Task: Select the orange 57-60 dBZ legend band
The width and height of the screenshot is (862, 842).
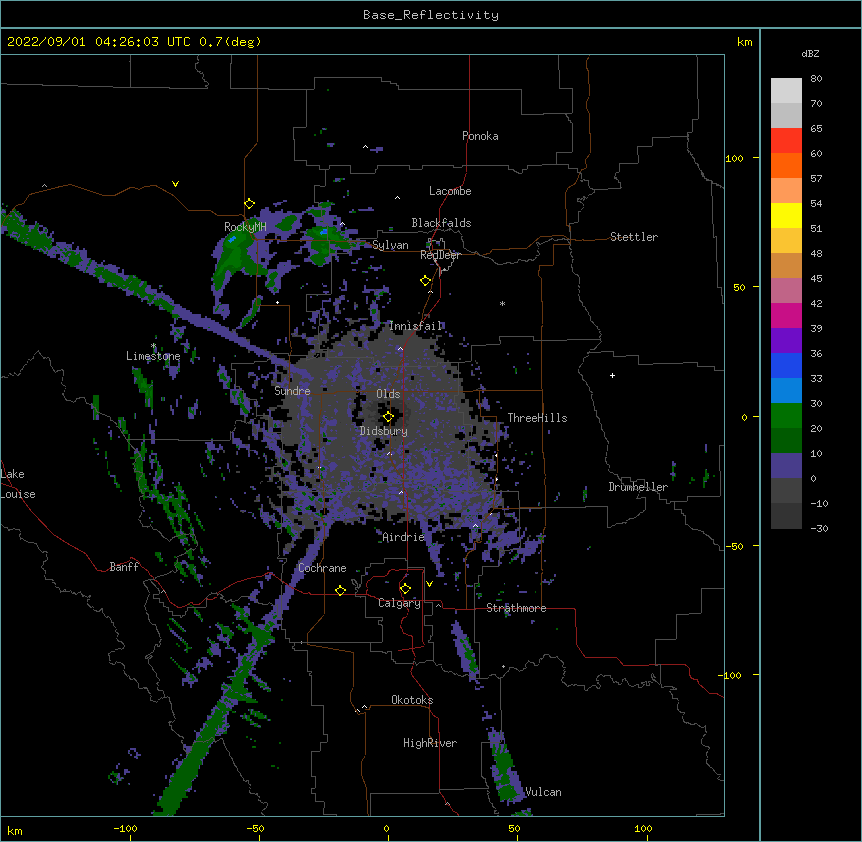Action: pos(786,165)
